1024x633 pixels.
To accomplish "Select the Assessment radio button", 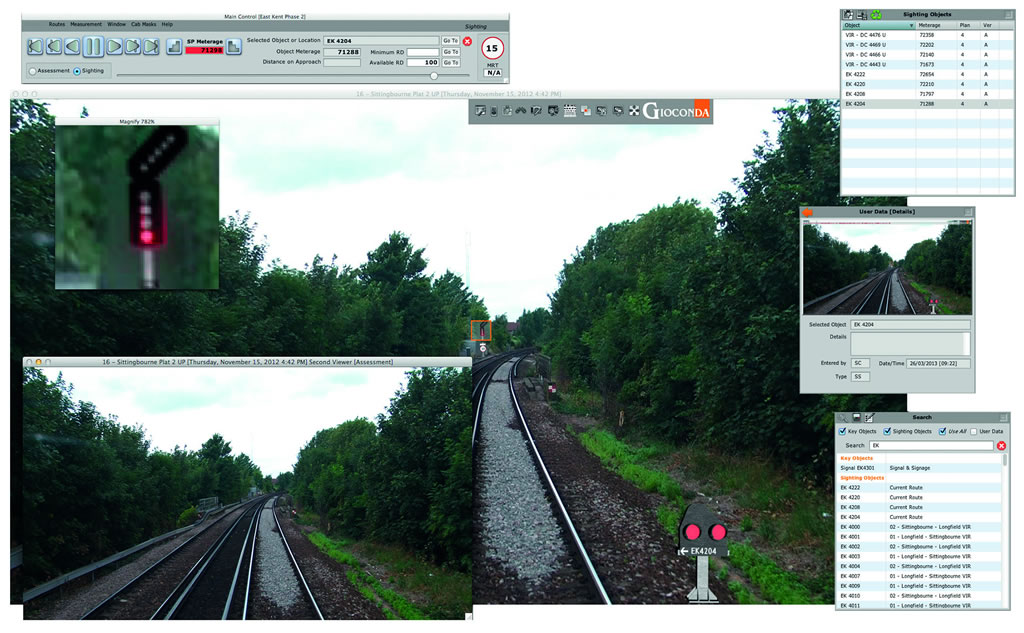I will click(x=33, y=71).
